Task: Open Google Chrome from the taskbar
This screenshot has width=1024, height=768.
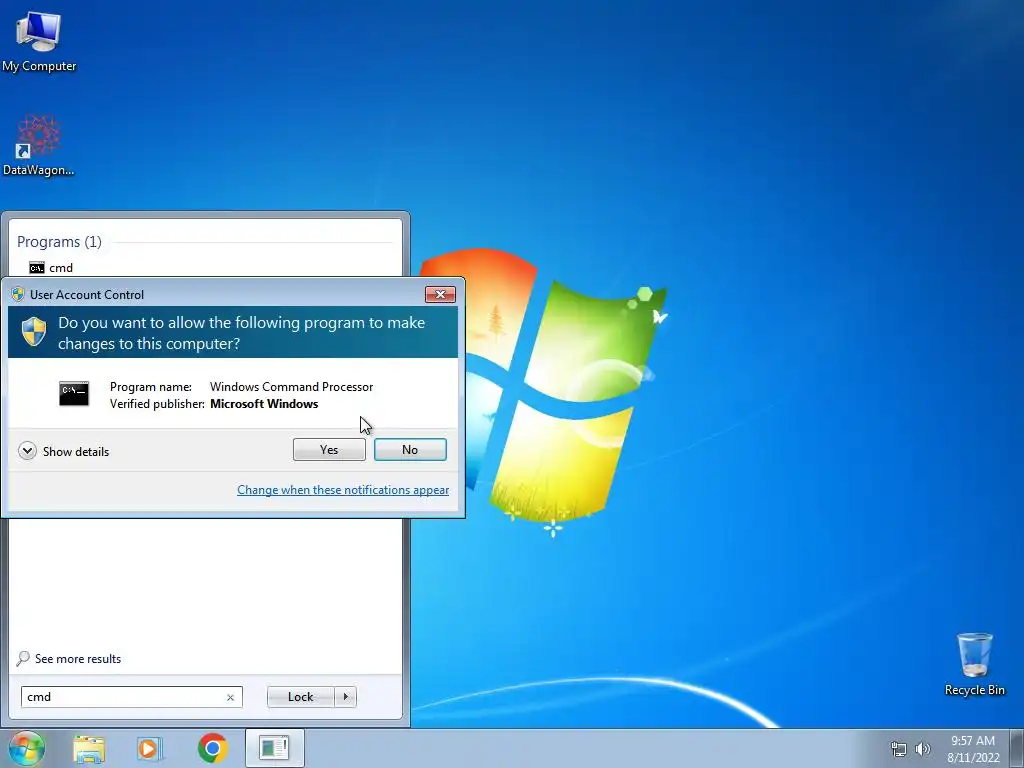Action: point(212,748)
